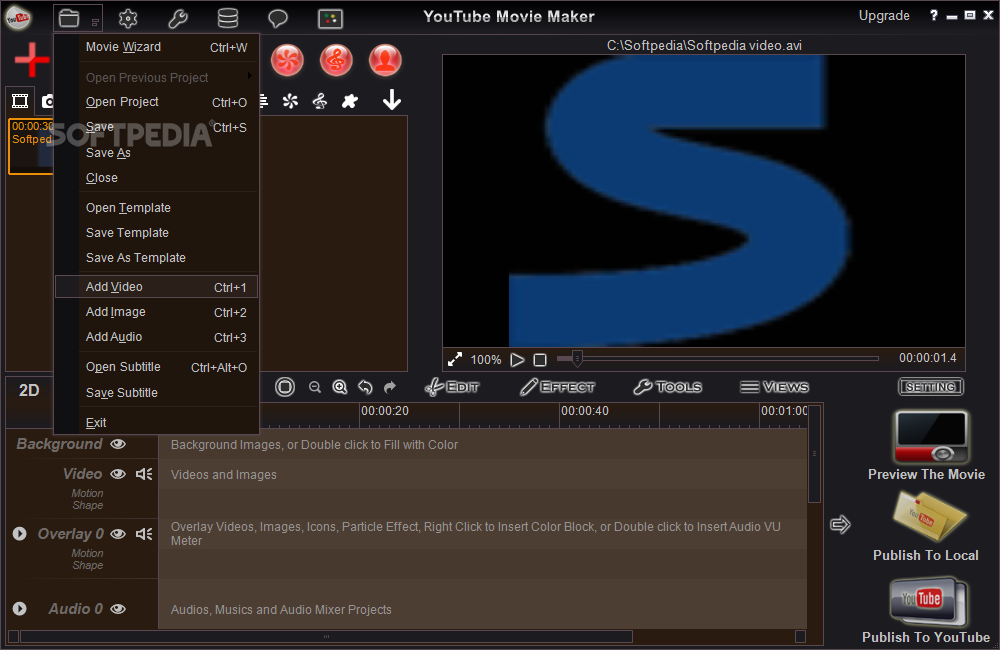Mute the Video track speaker

(x=144, y=474)
